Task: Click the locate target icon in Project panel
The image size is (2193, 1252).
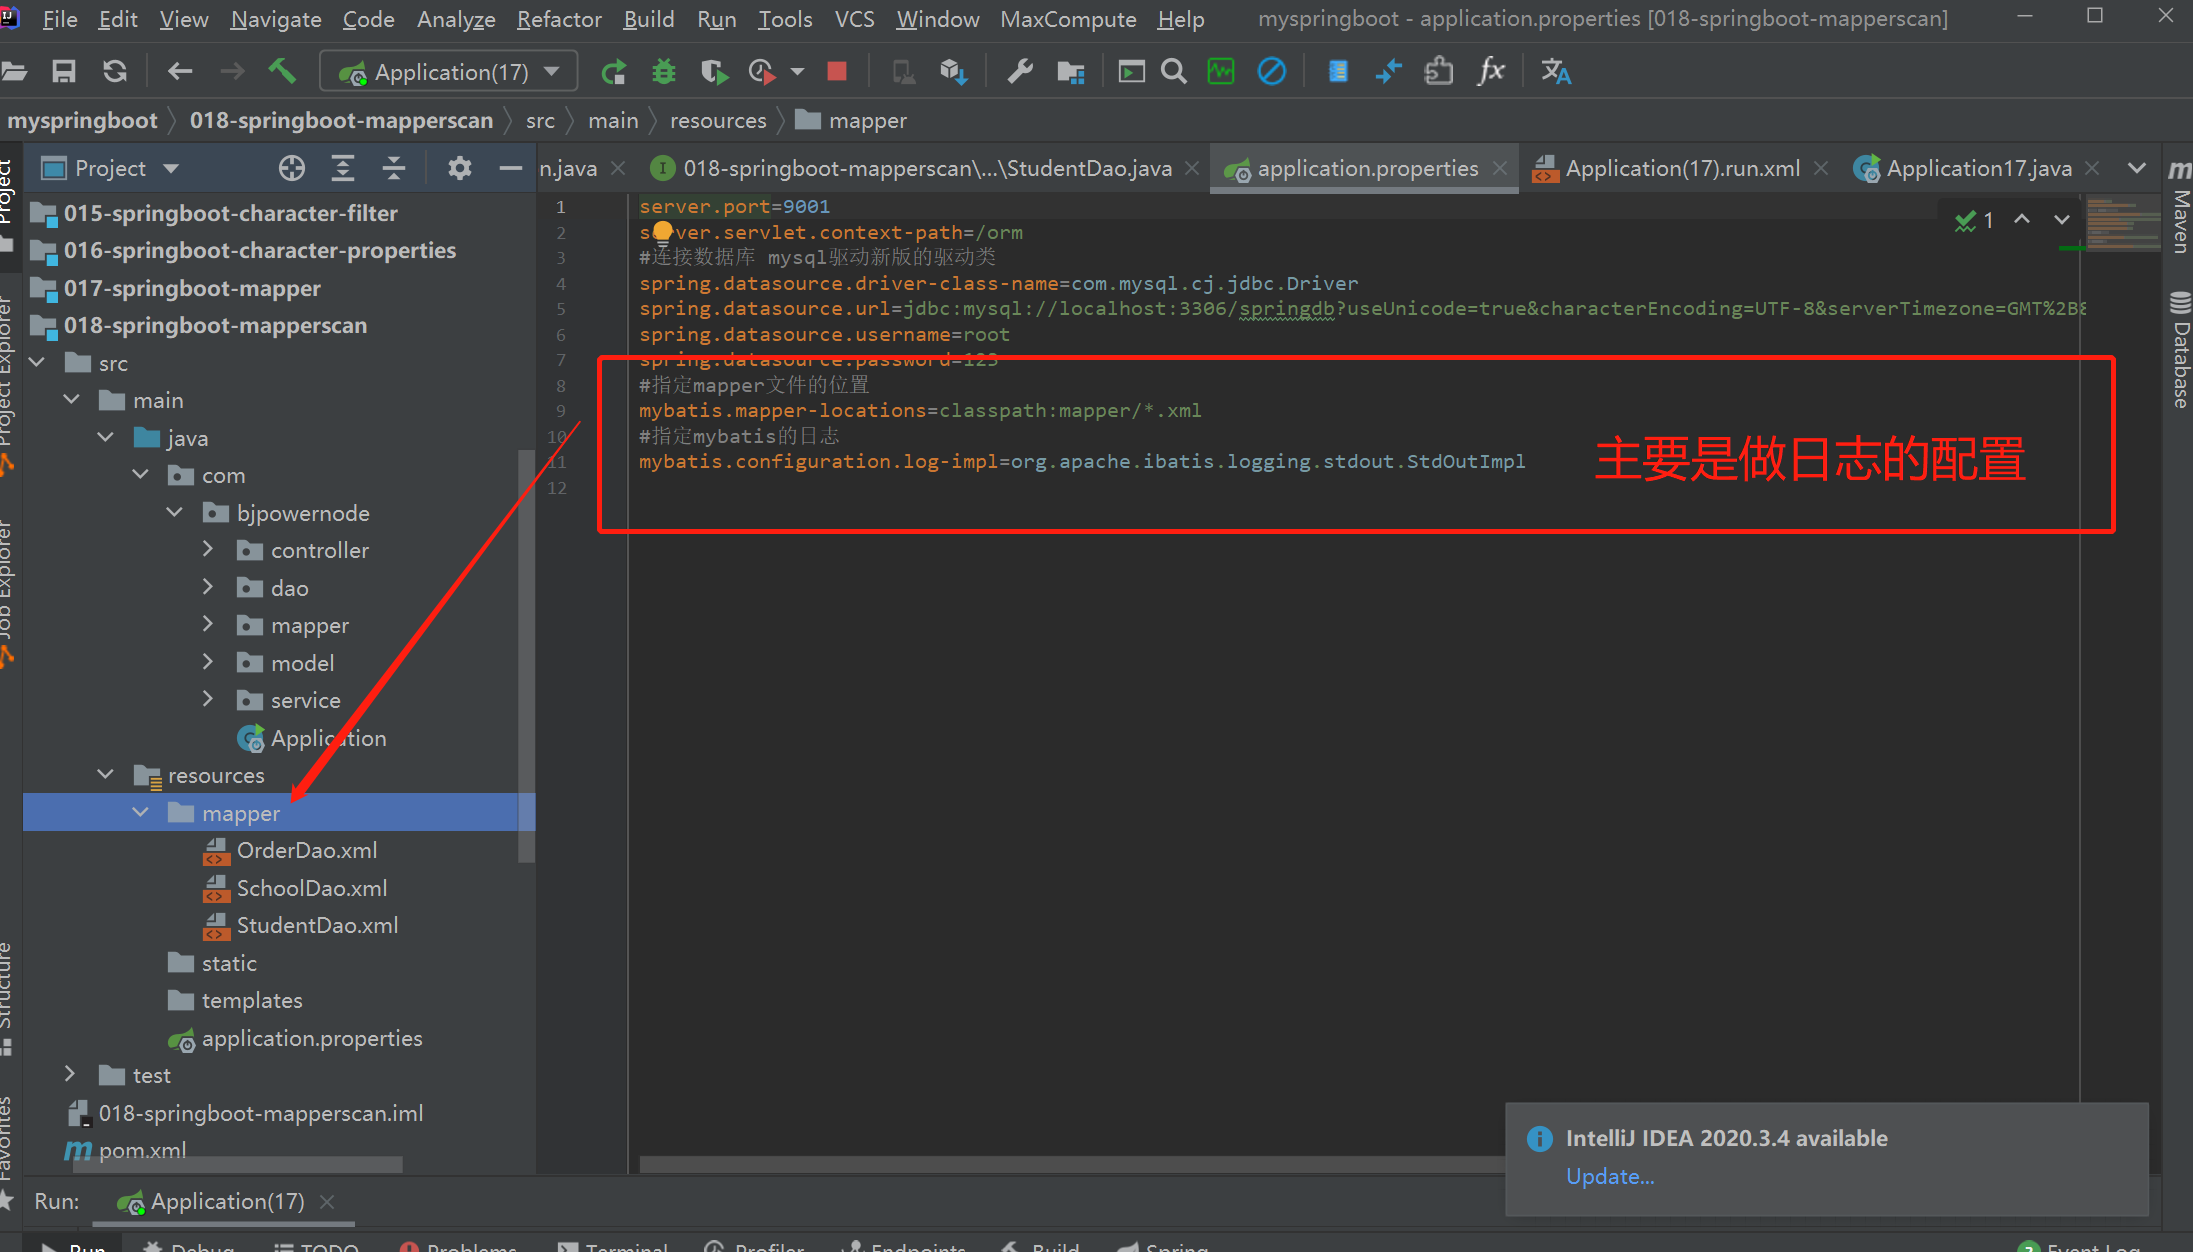Action: [x=292, y=168]
